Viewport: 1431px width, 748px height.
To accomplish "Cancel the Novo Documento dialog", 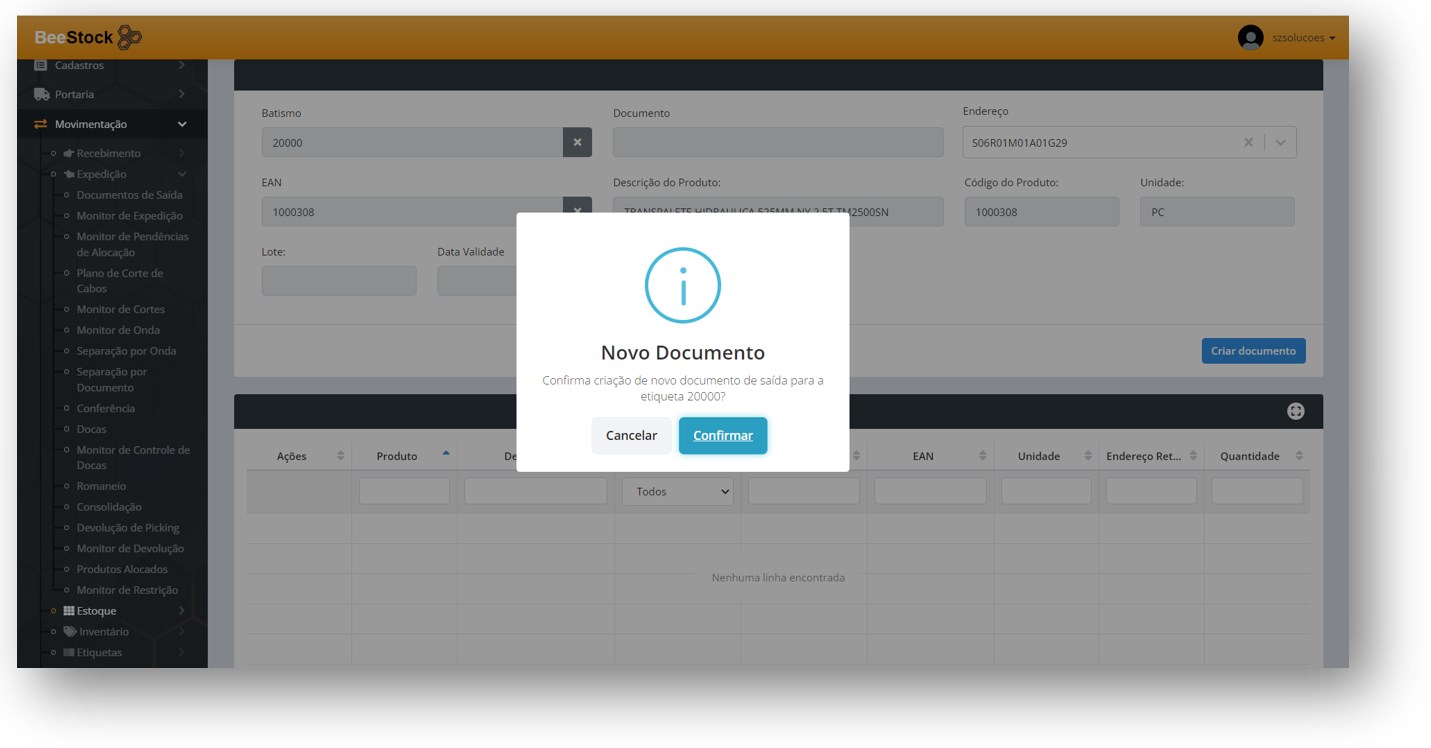I will (631, 436).
